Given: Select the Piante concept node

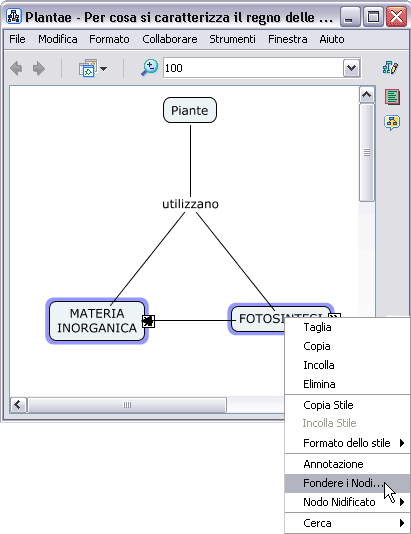Looking at the screenshot, I should click(x=190, y=110).
